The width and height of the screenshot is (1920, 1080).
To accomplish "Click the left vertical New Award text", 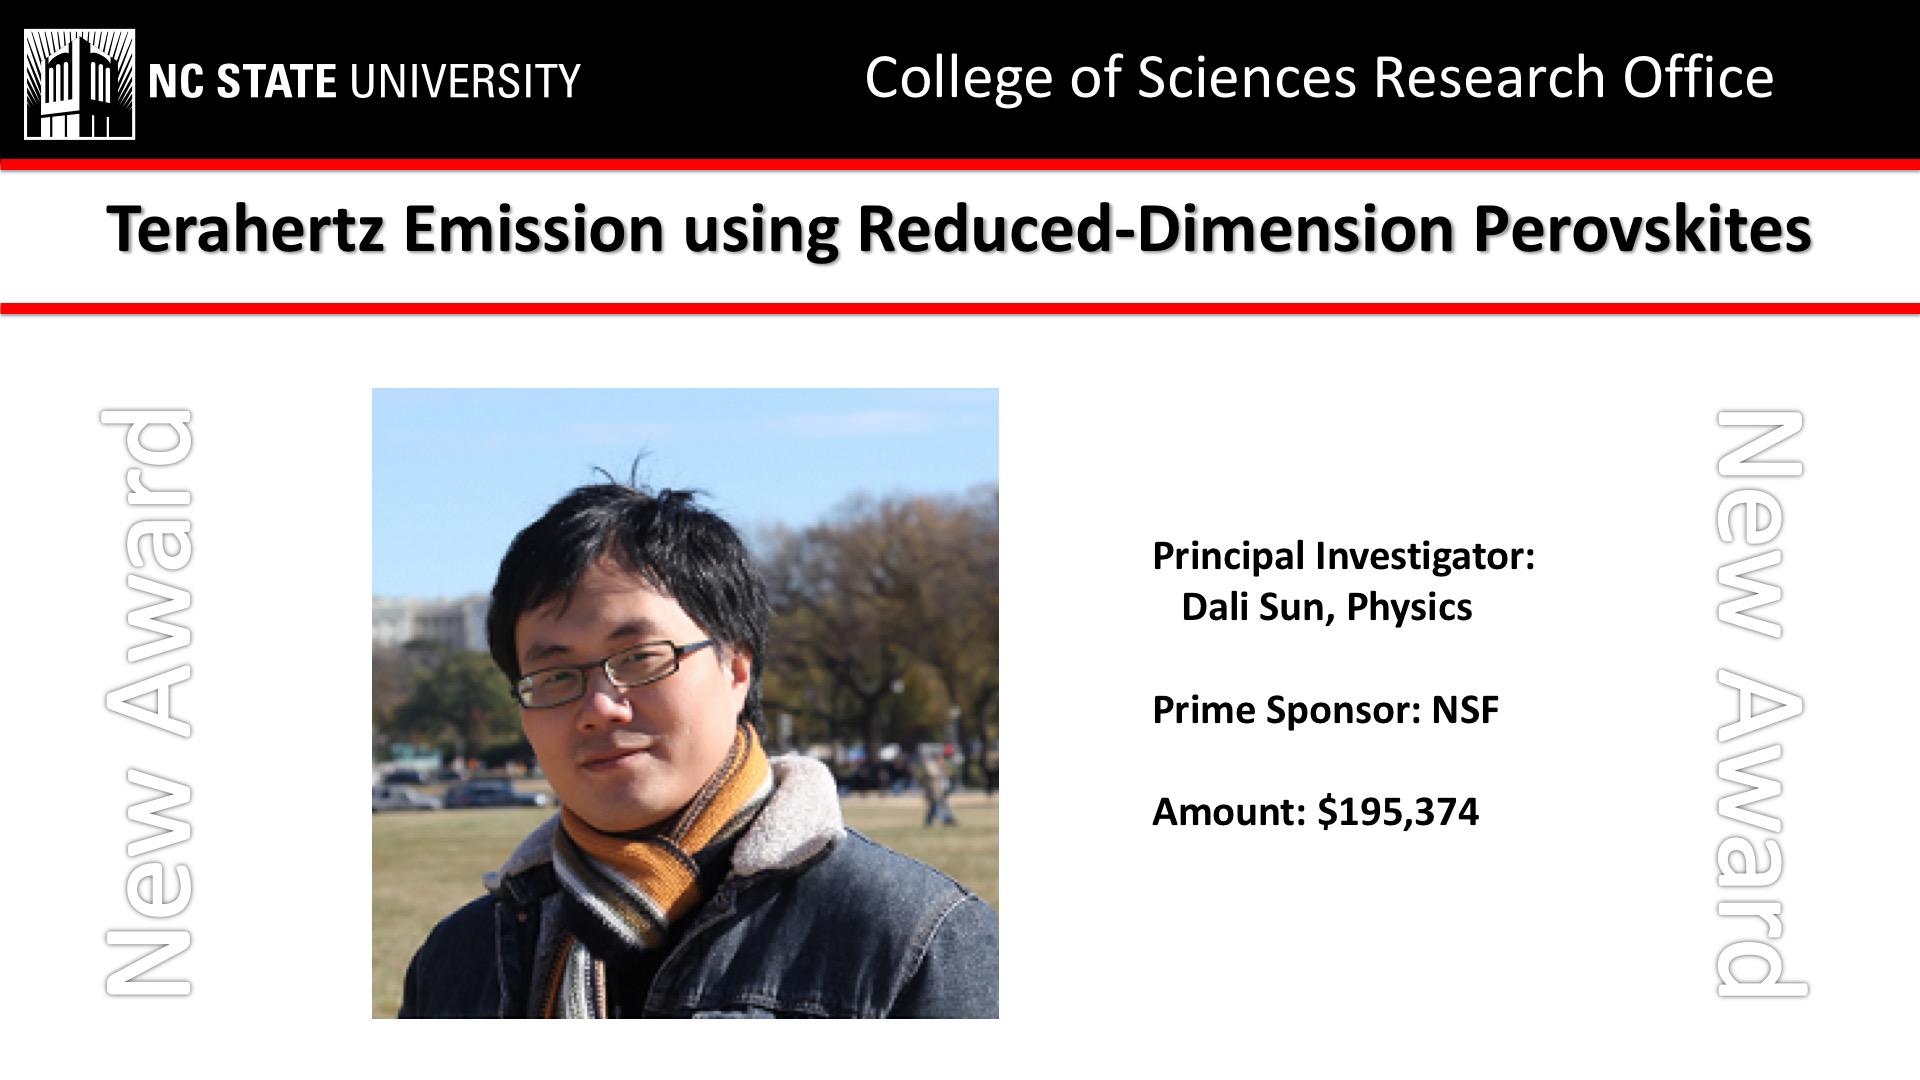I will (x=147, y=702).
